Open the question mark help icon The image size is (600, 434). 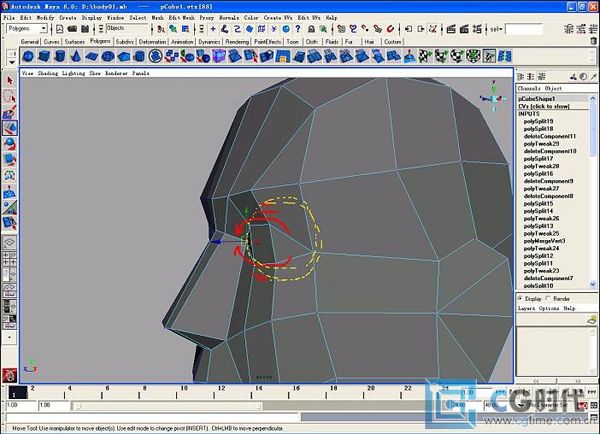[x=298, y=29]
